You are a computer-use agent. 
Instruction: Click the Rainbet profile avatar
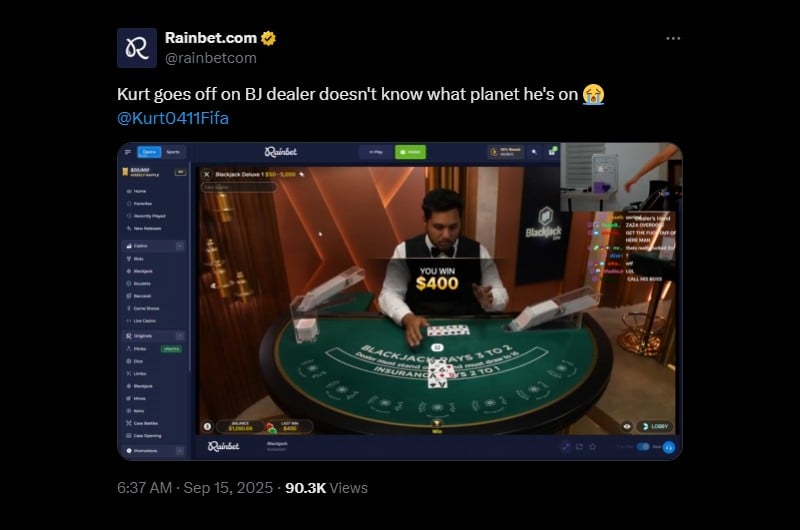coord(137,48)
